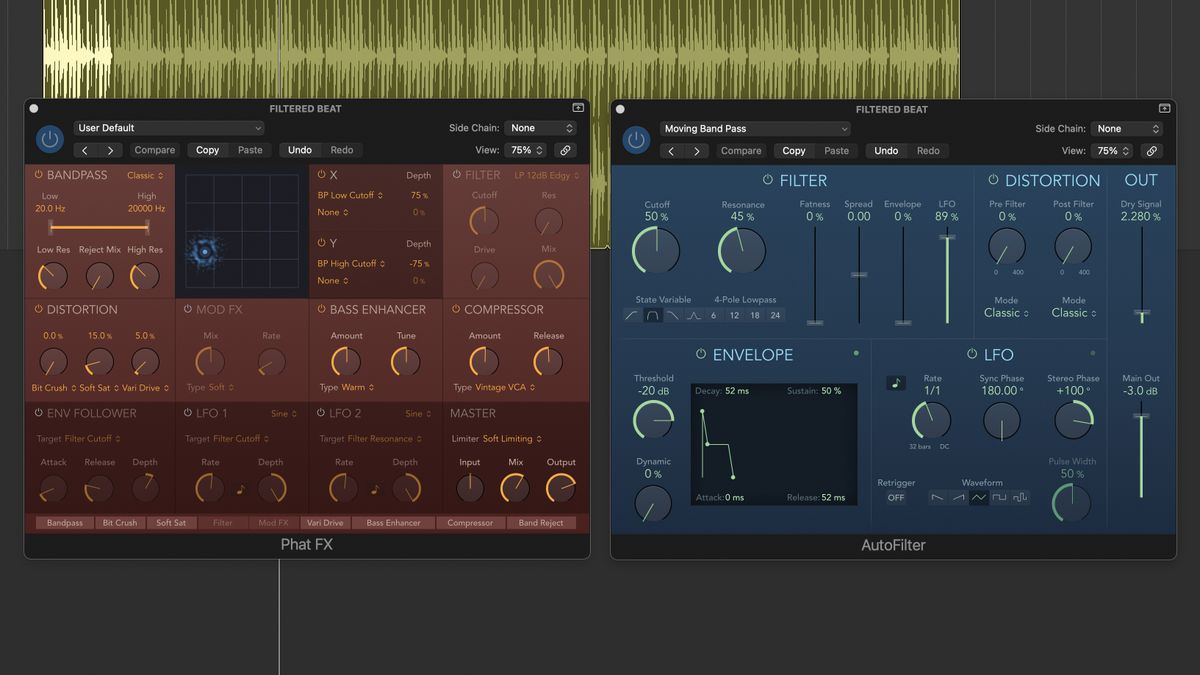Select the square LFO waveform icon

click(1000, 497)
